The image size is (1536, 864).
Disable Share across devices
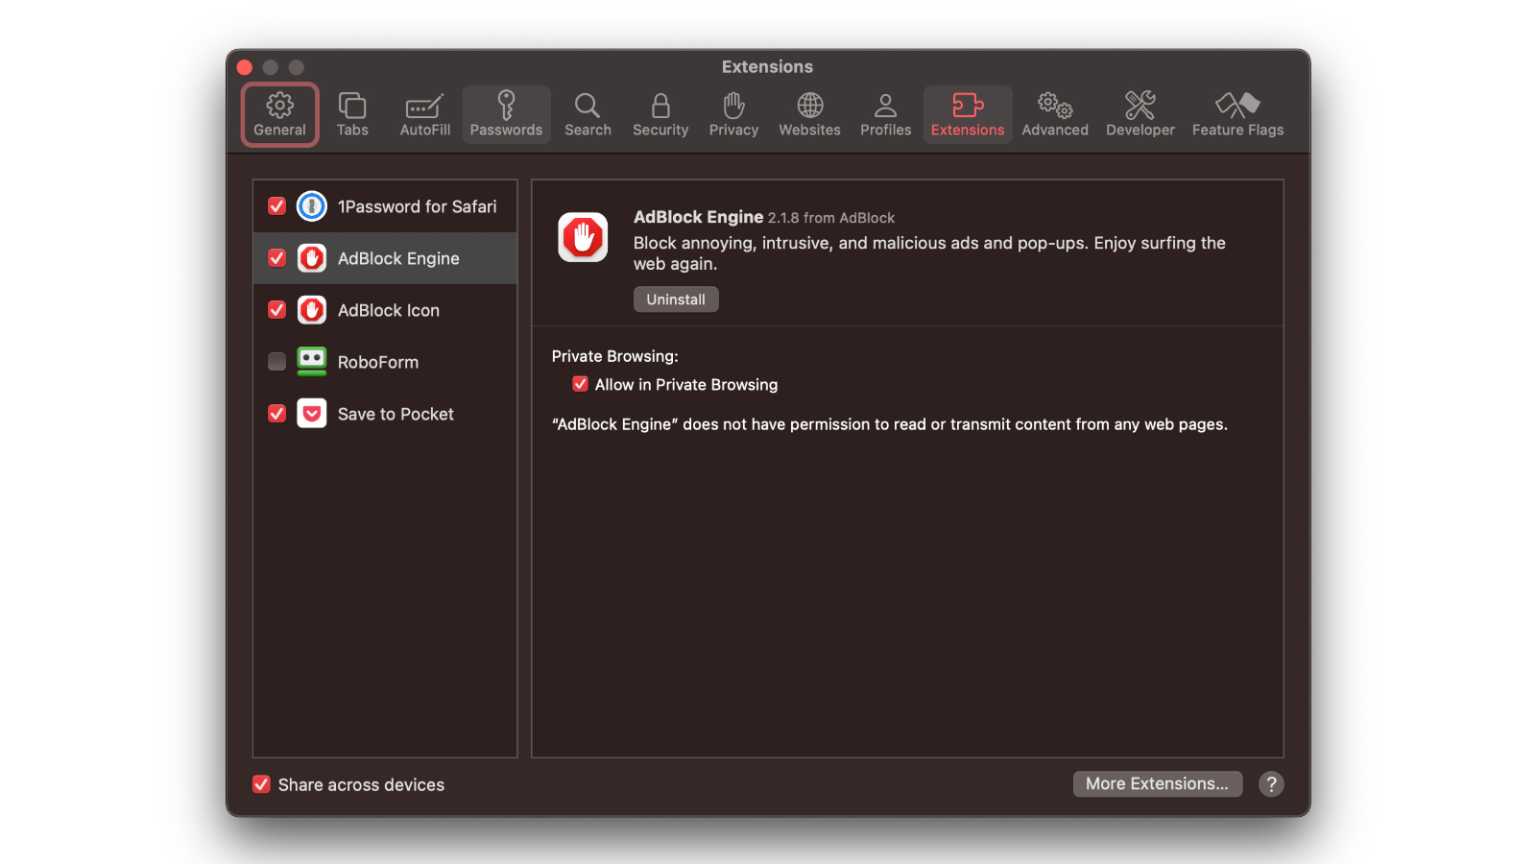tap(261, 784)
